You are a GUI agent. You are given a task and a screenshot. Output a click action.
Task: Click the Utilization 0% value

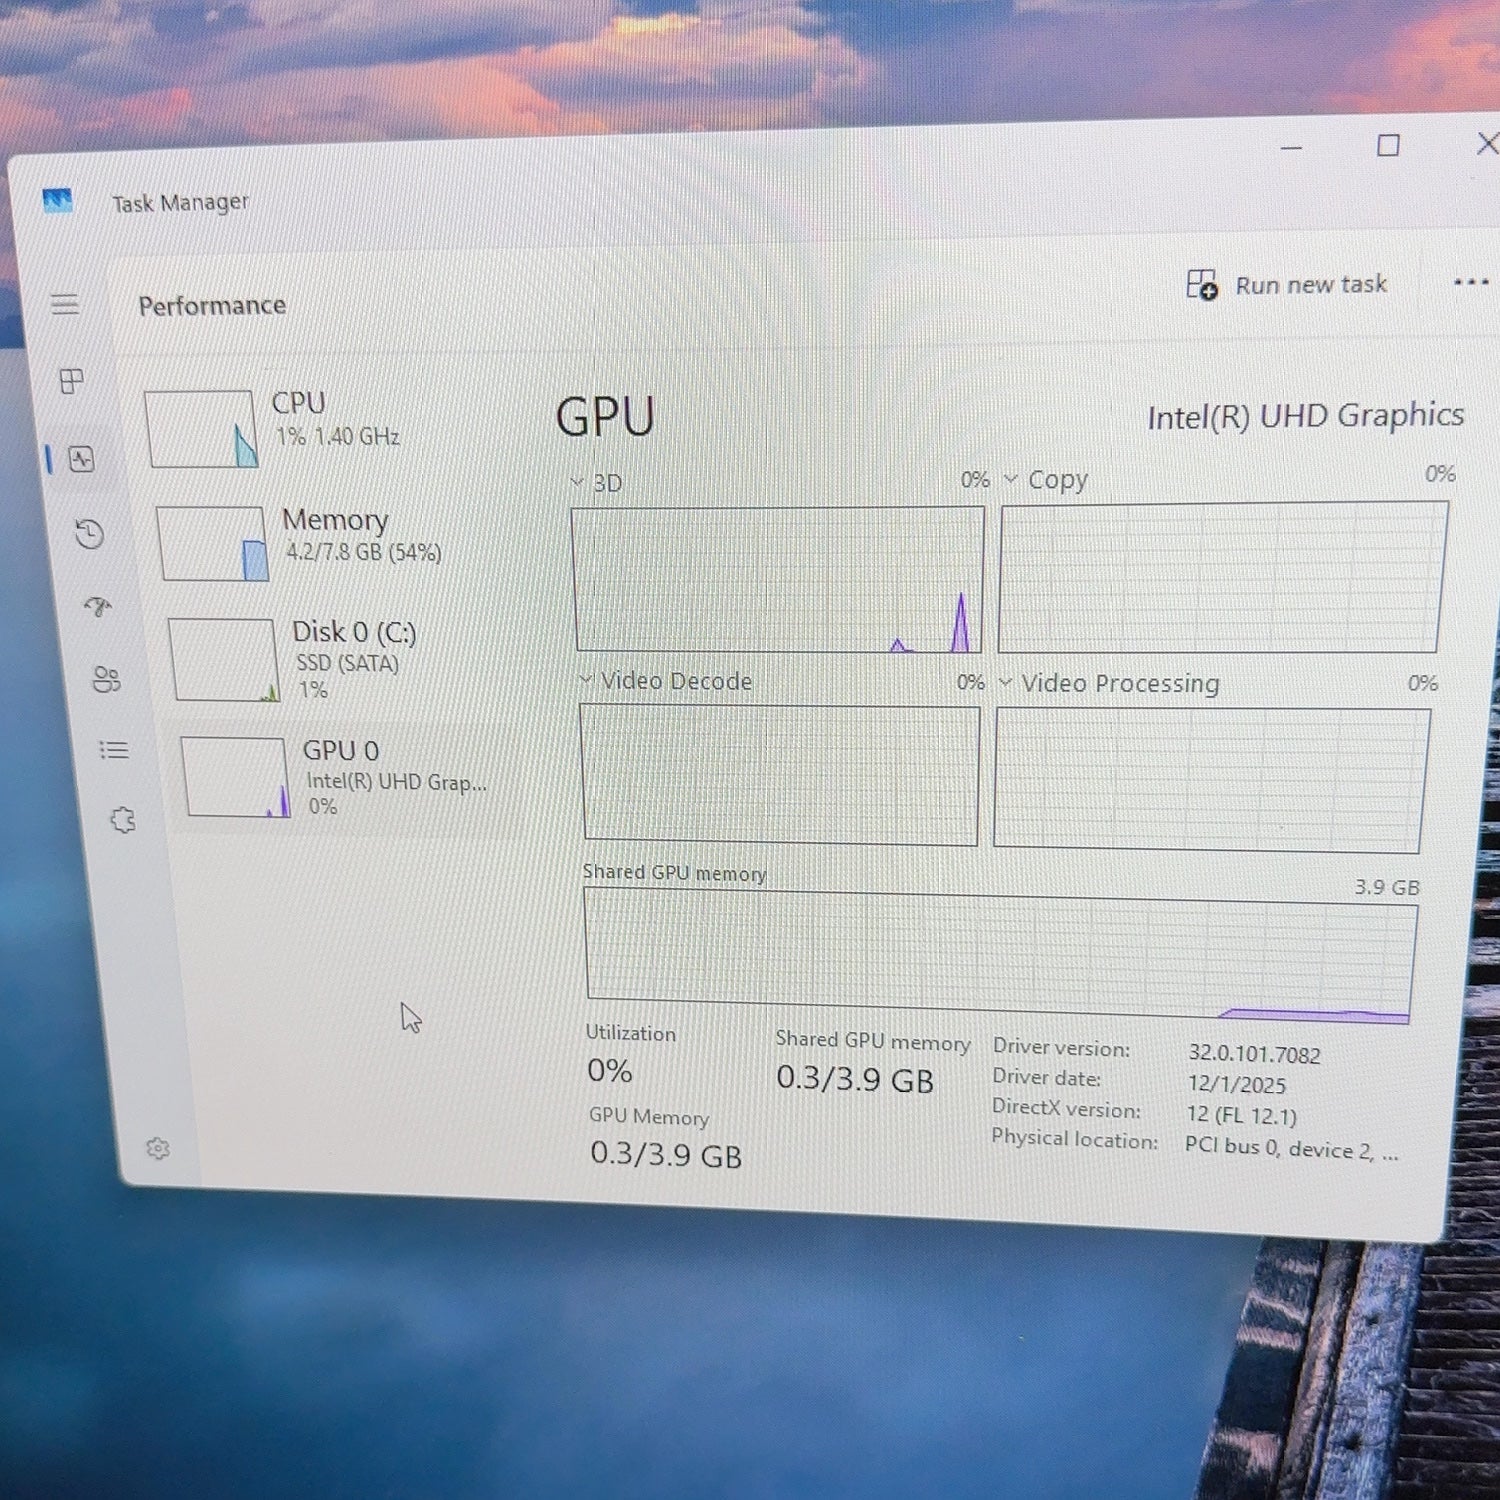click(609, 1071)
